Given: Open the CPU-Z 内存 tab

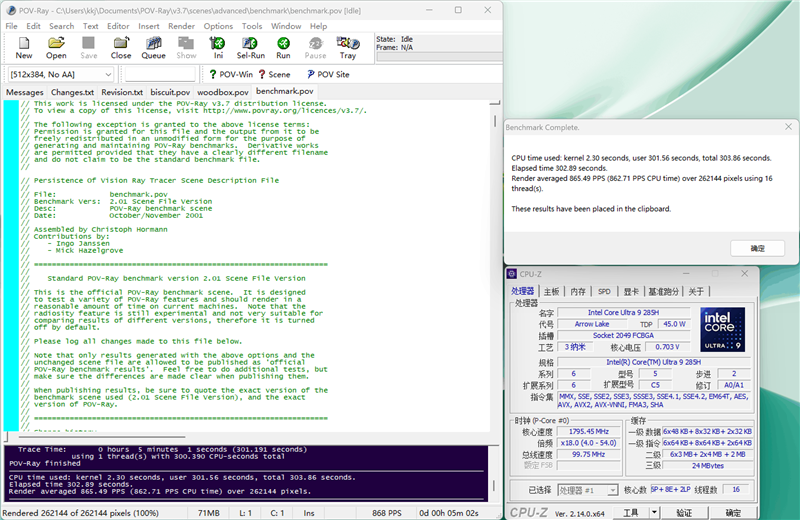Looking at the screenshot, I should [x=578, y=291].
